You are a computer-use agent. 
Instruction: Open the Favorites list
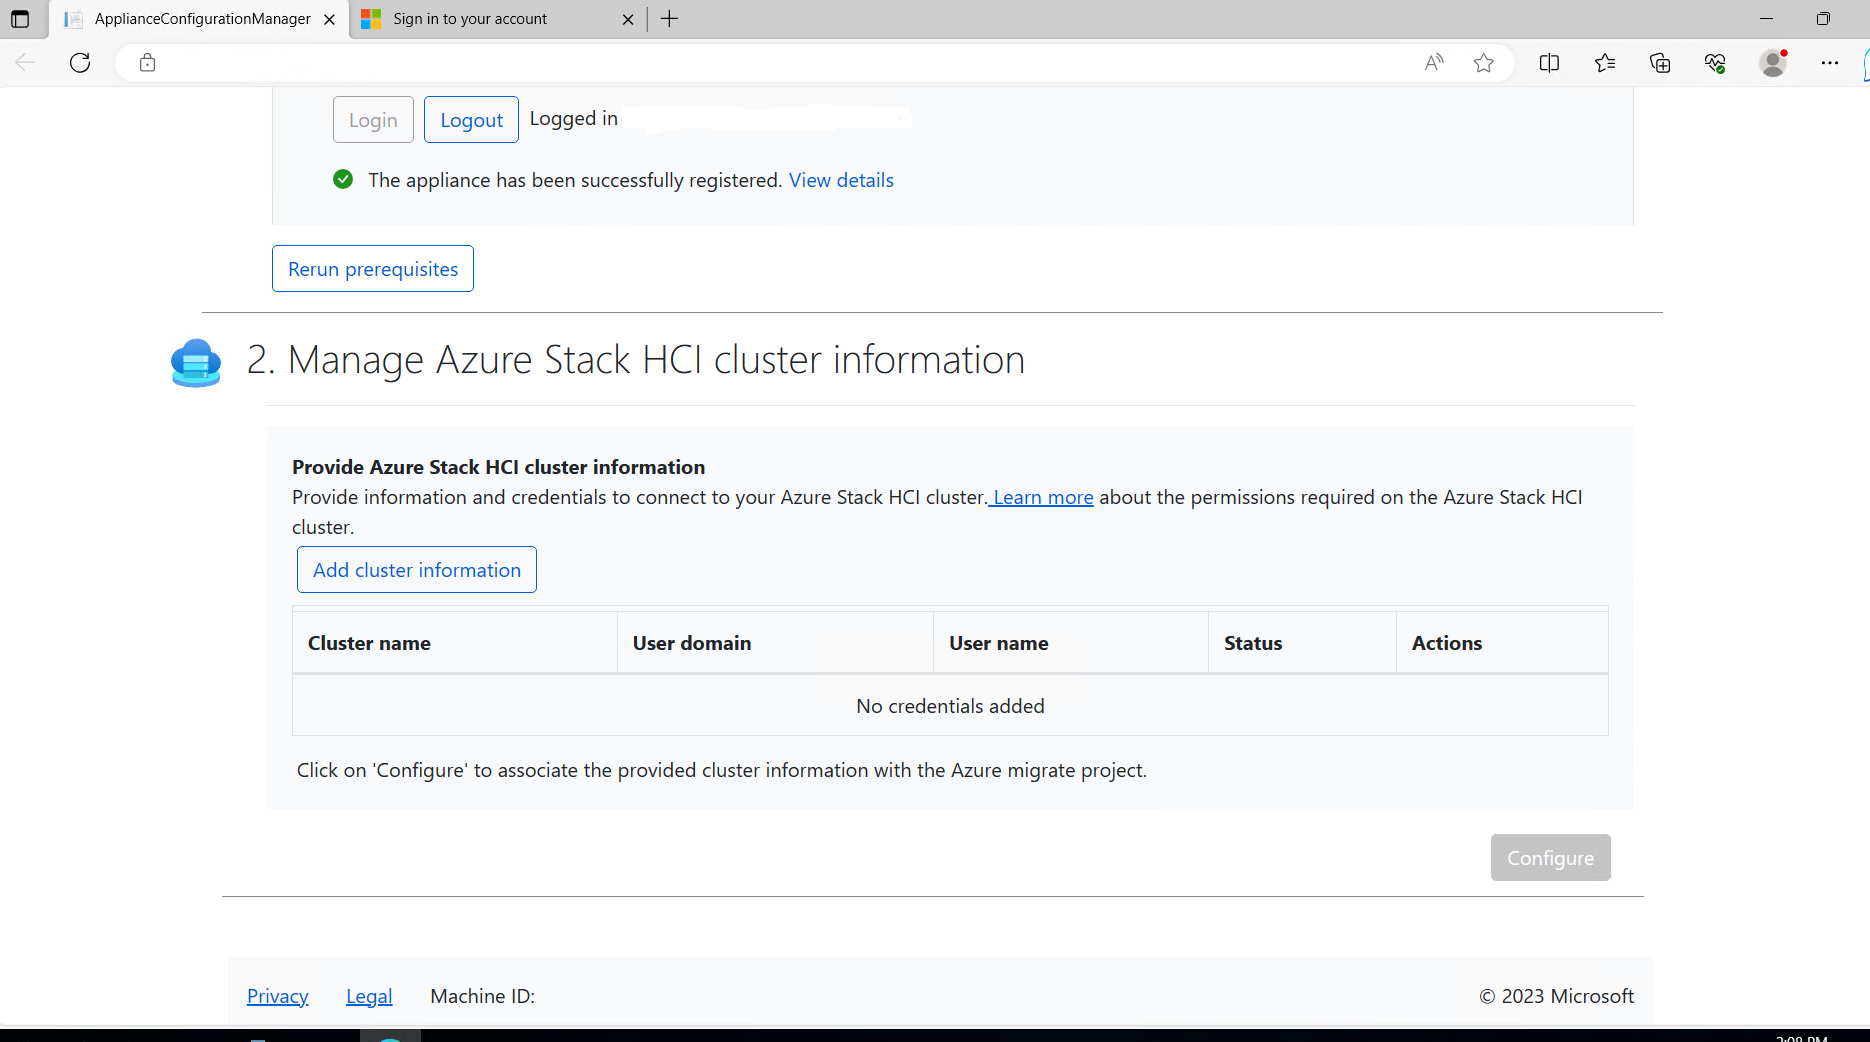(1605, 63)
